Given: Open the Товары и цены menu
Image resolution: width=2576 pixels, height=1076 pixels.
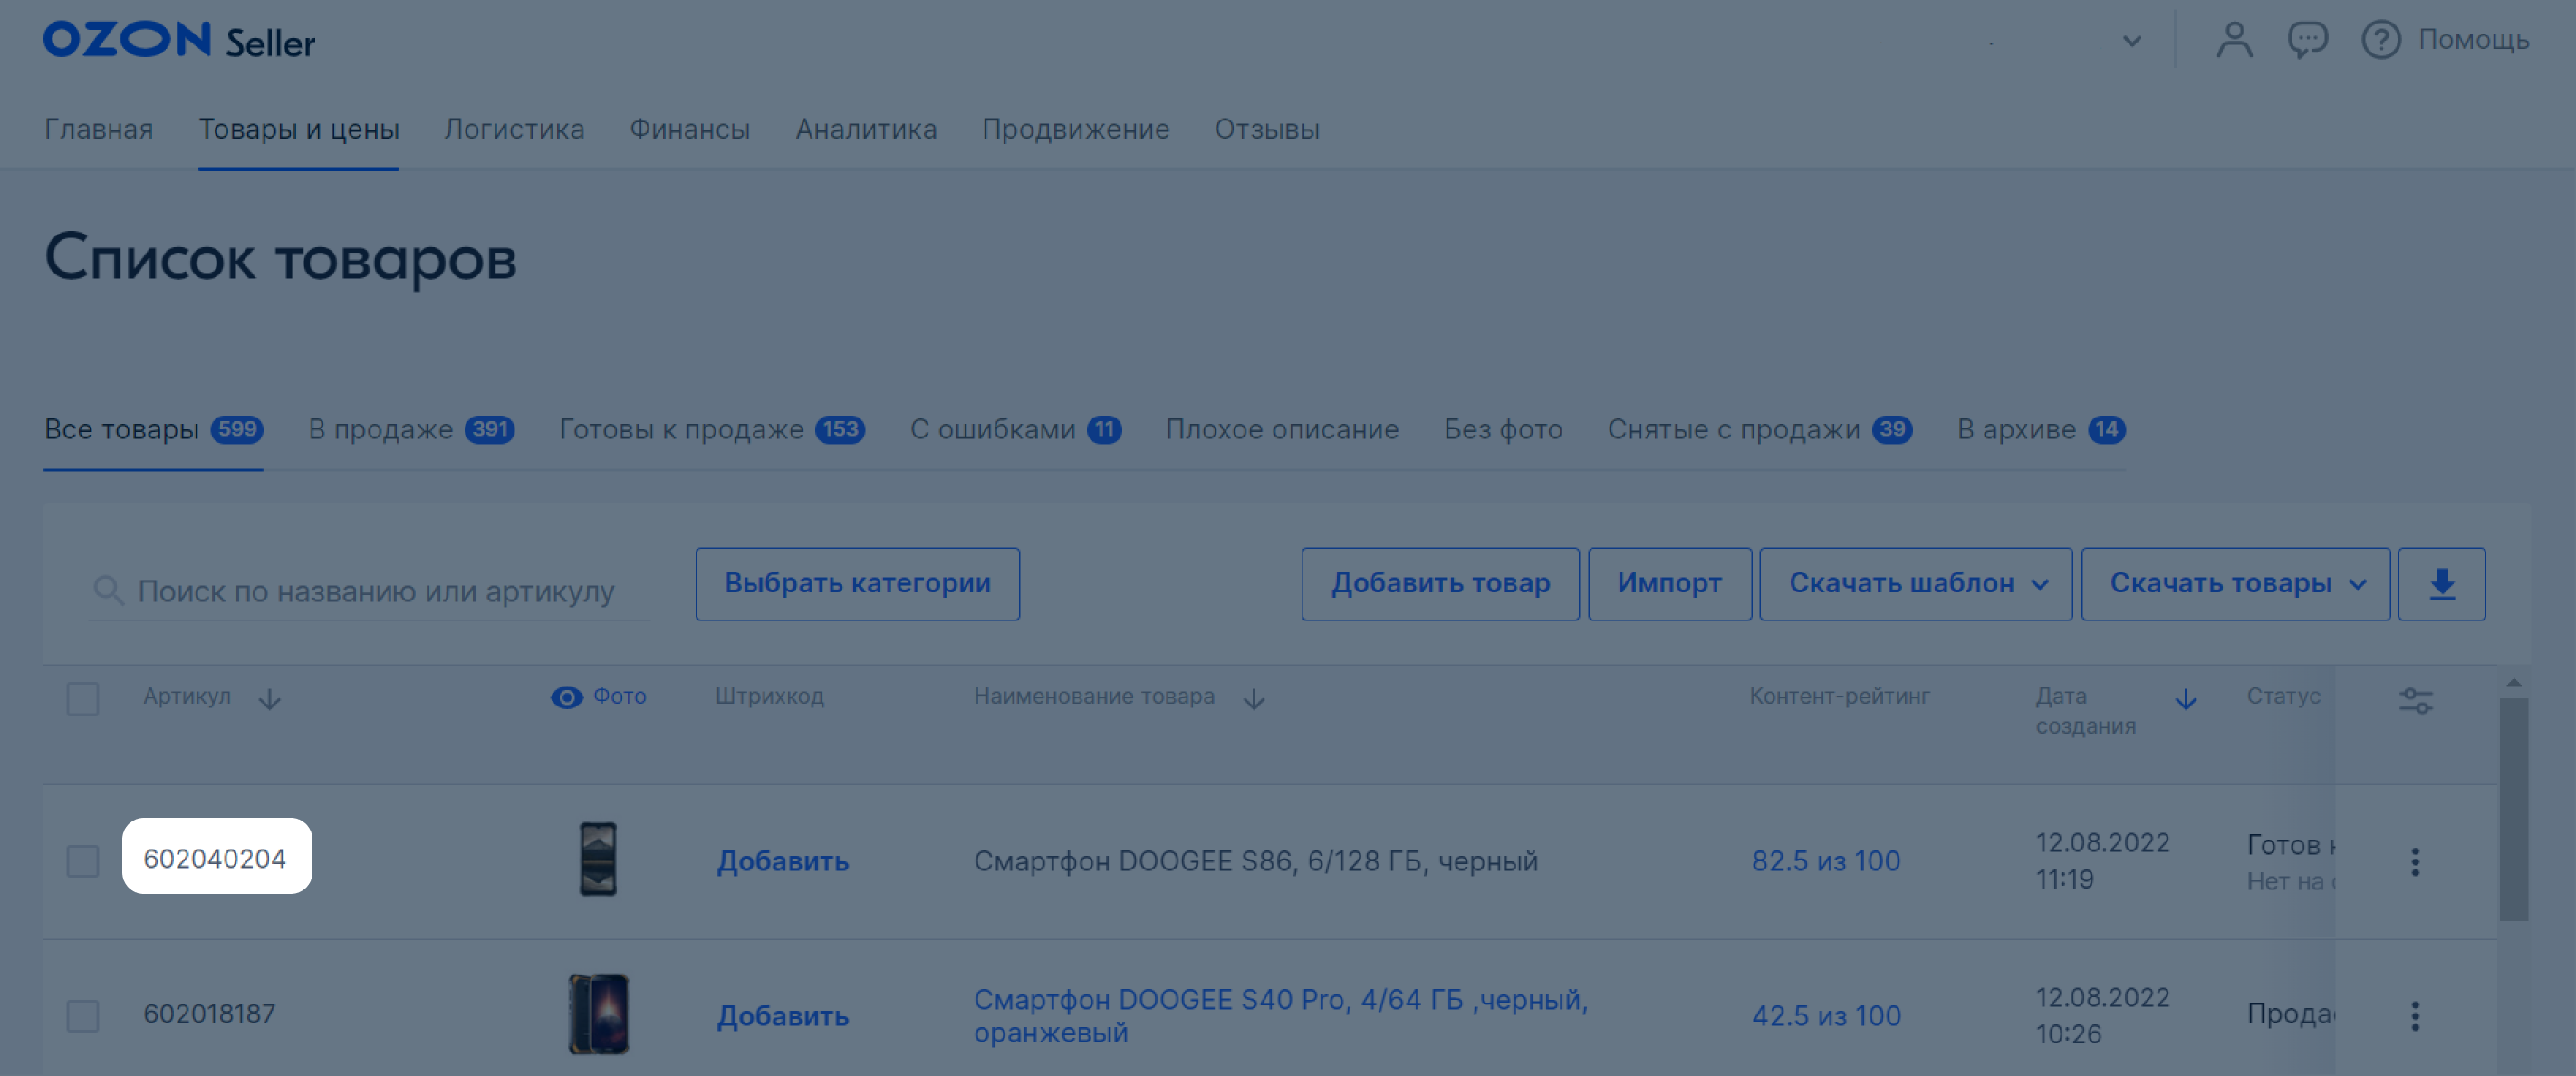Looking at the screenshot, I should (298, 129).
